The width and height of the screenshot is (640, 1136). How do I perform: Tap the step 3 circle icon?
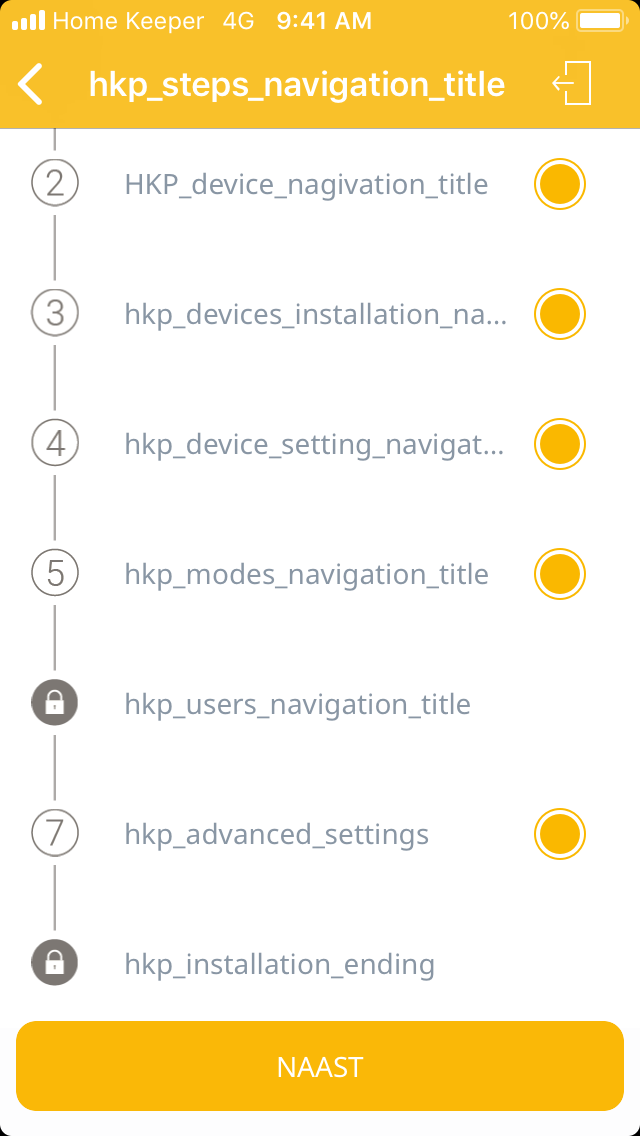(x=55, y=314)
